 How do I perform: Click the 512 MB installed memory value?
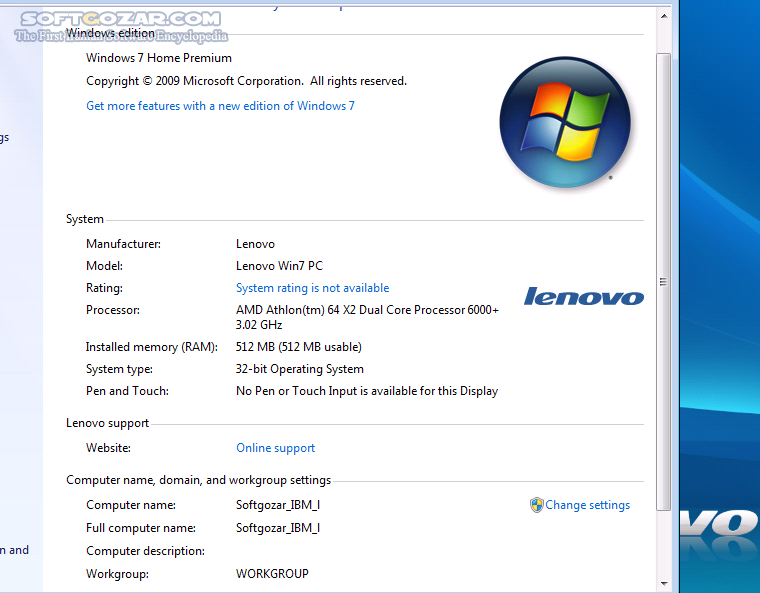click(x=299, y=347)
